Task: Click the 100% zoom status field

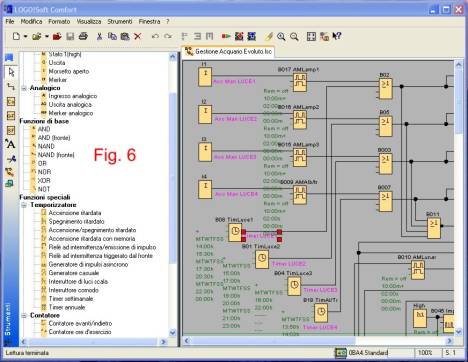Action: tap(425, 353)
